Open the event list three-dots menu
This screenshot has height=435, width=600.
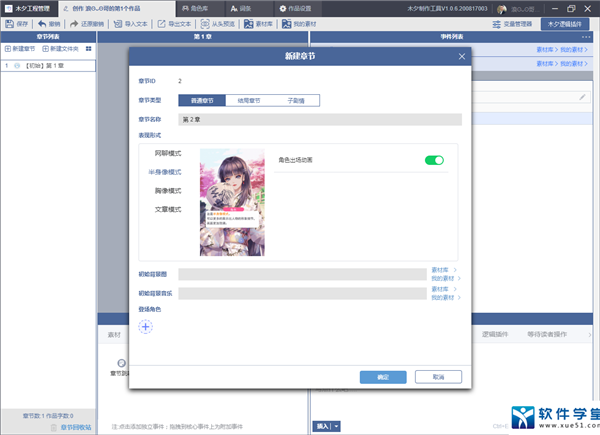586,37
